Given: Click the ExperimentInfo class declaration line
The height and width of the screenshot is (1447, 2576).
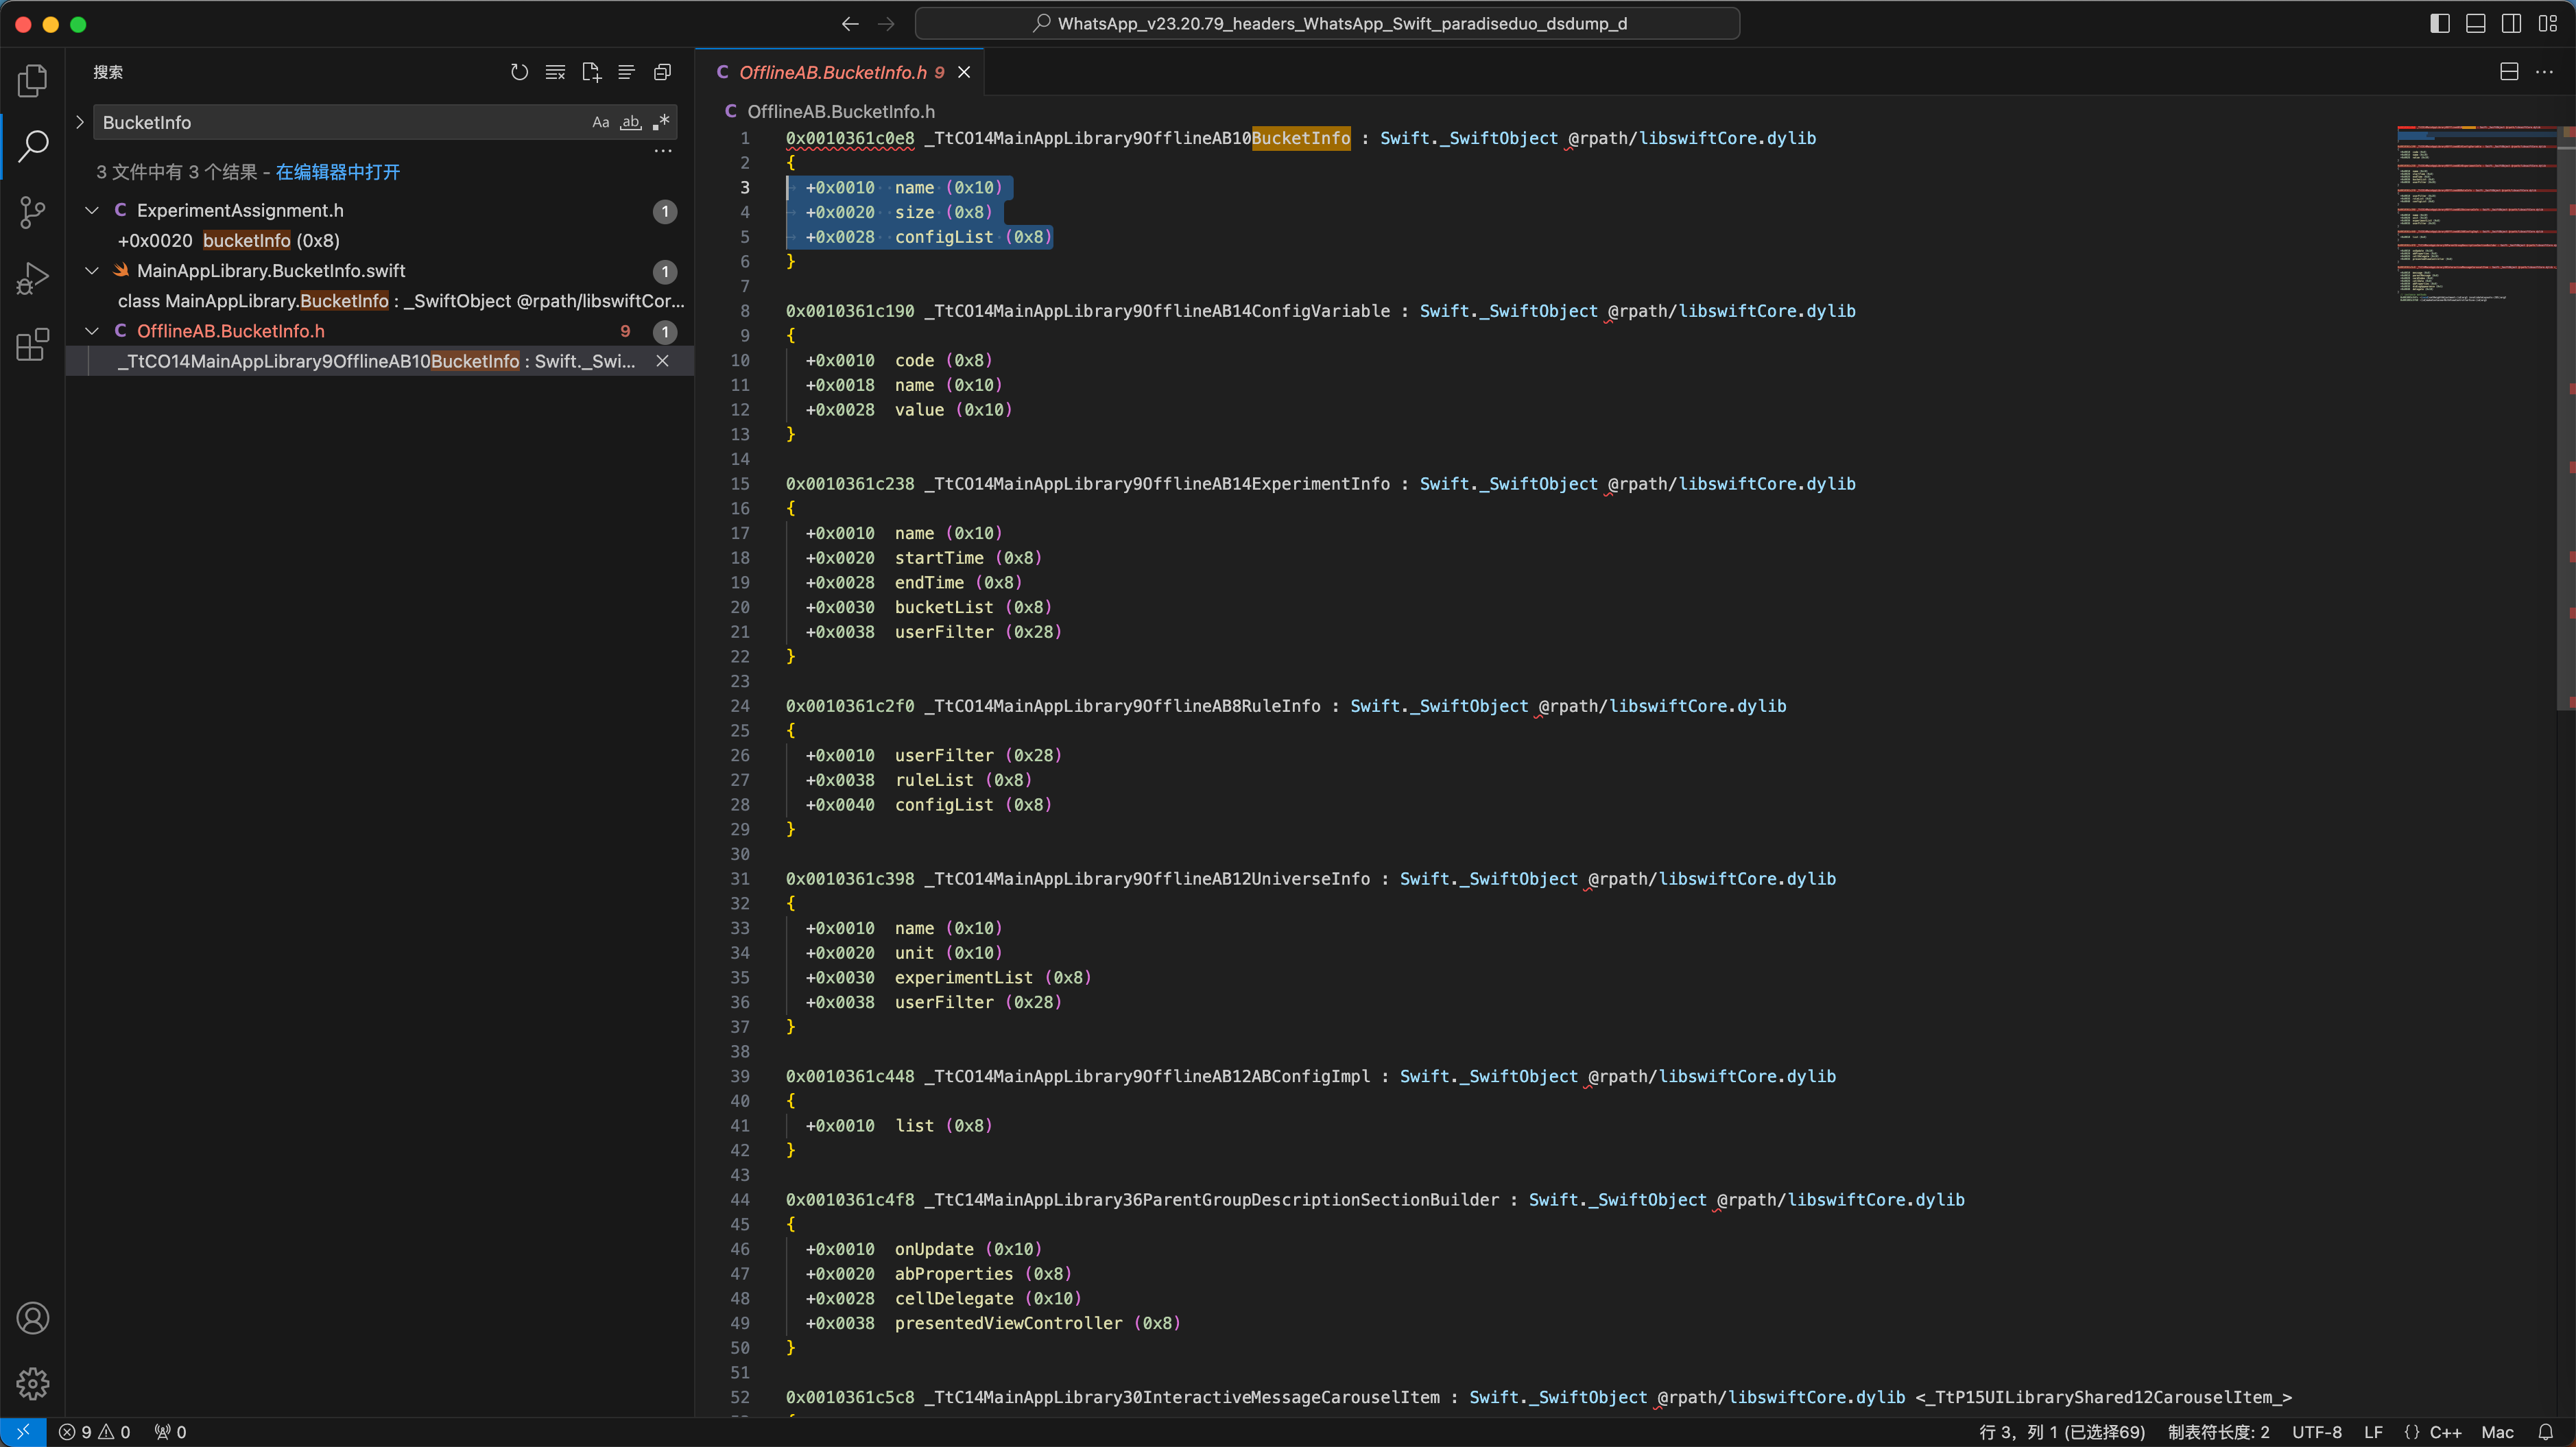Looking at the screenshot, I should 1320,483.
